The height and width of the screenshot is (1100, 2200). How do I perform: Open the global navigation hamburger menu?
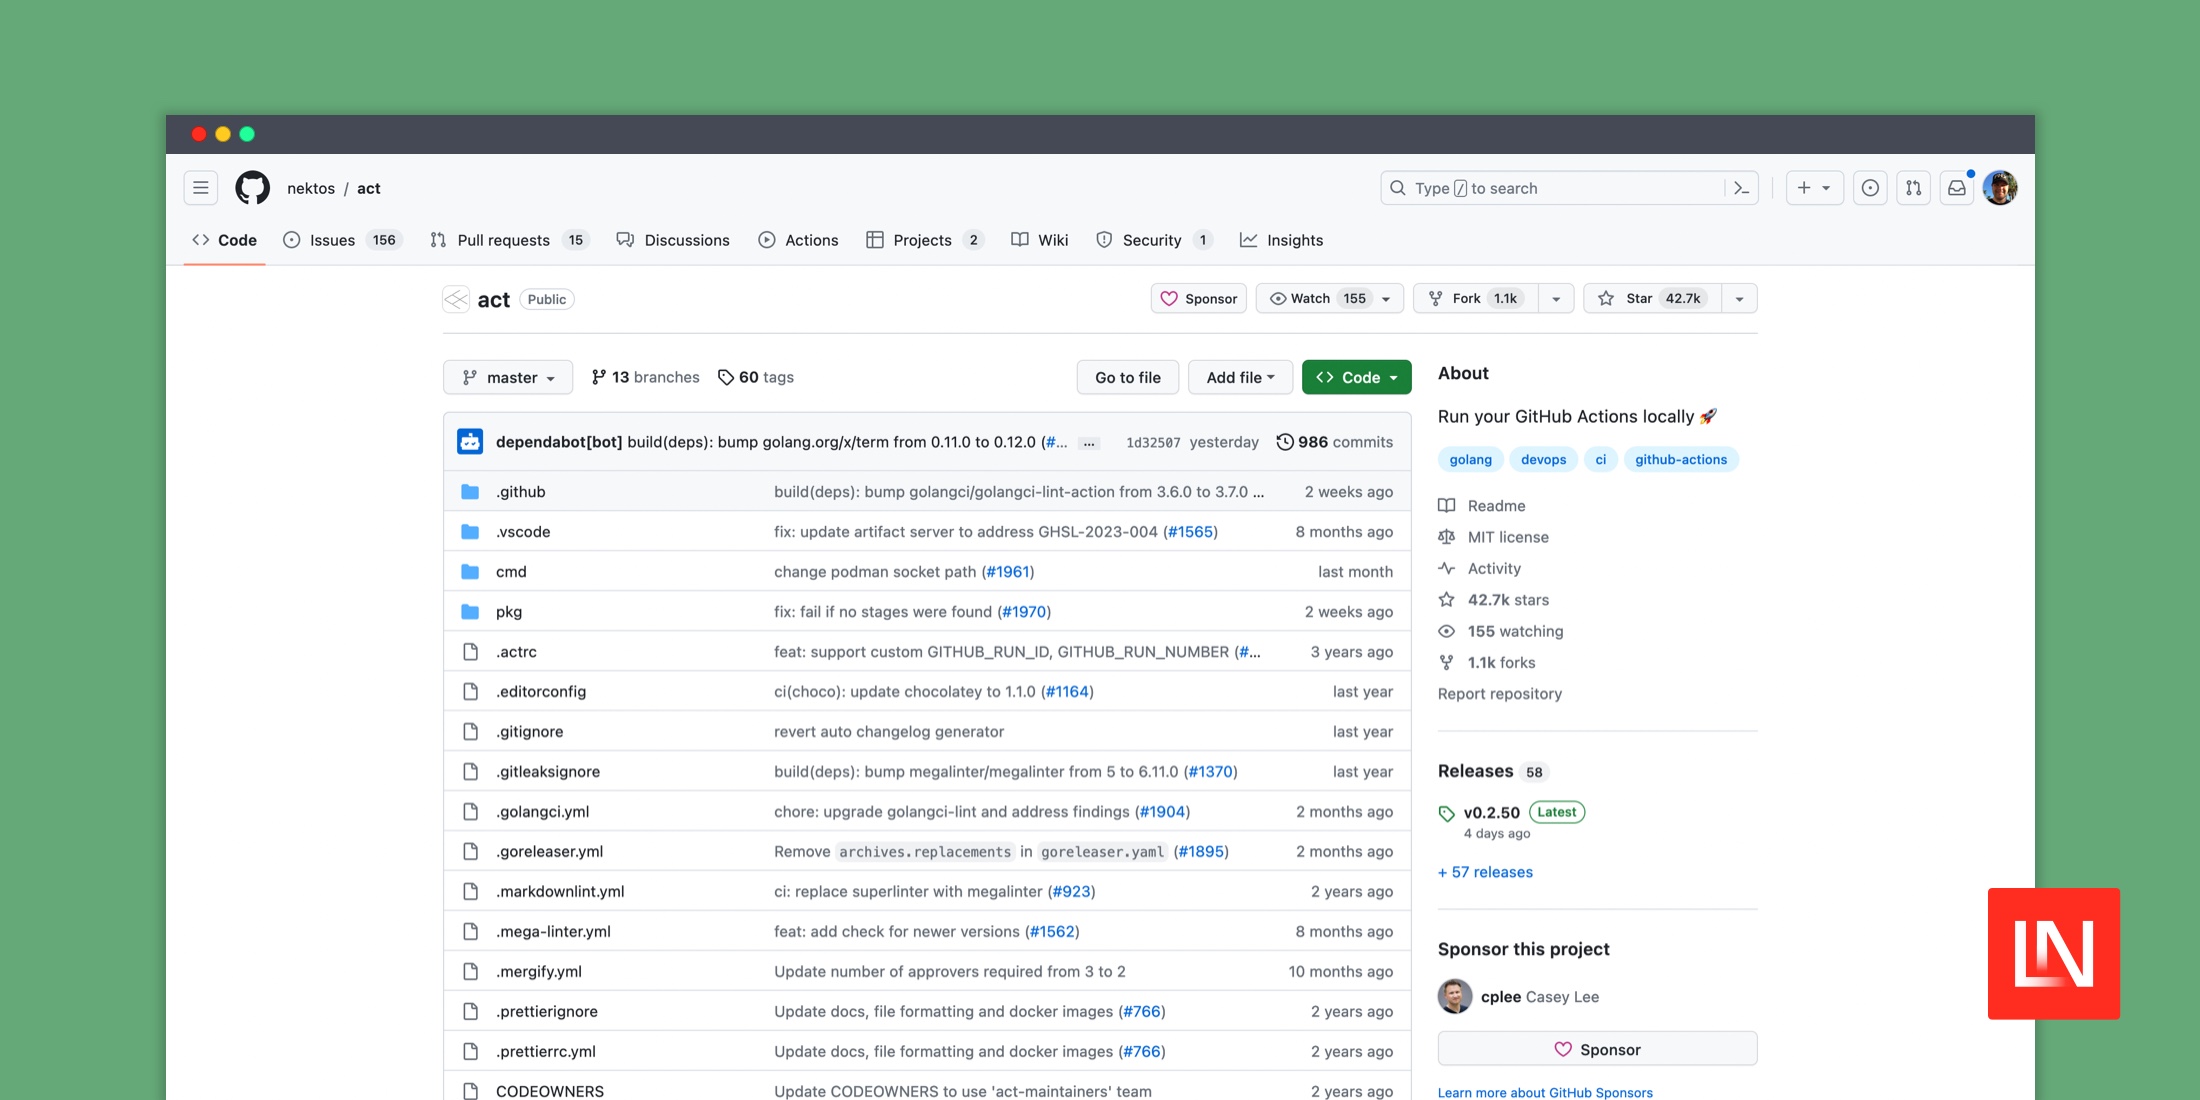coord(200,188)
